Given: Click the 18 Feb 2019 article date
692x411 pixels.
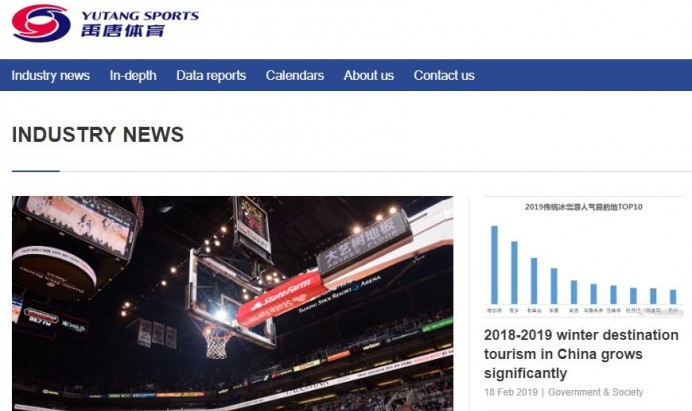Looking at the screenshot, I should 512,392.
